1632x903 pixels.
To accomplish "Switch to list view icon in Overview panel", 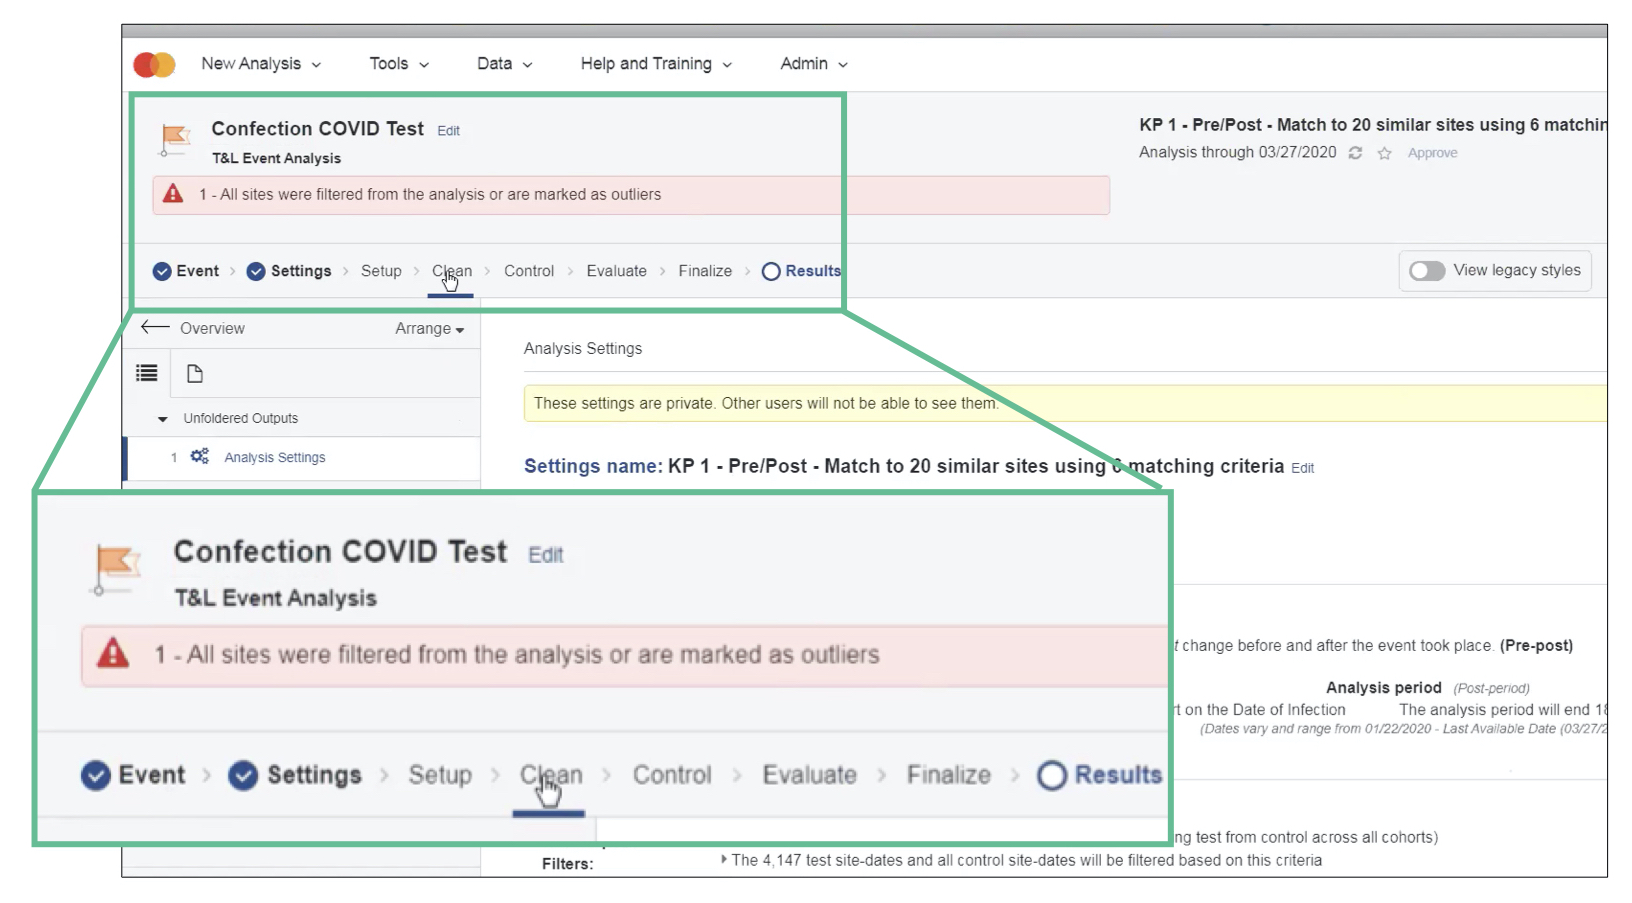I will pos(147,373).
